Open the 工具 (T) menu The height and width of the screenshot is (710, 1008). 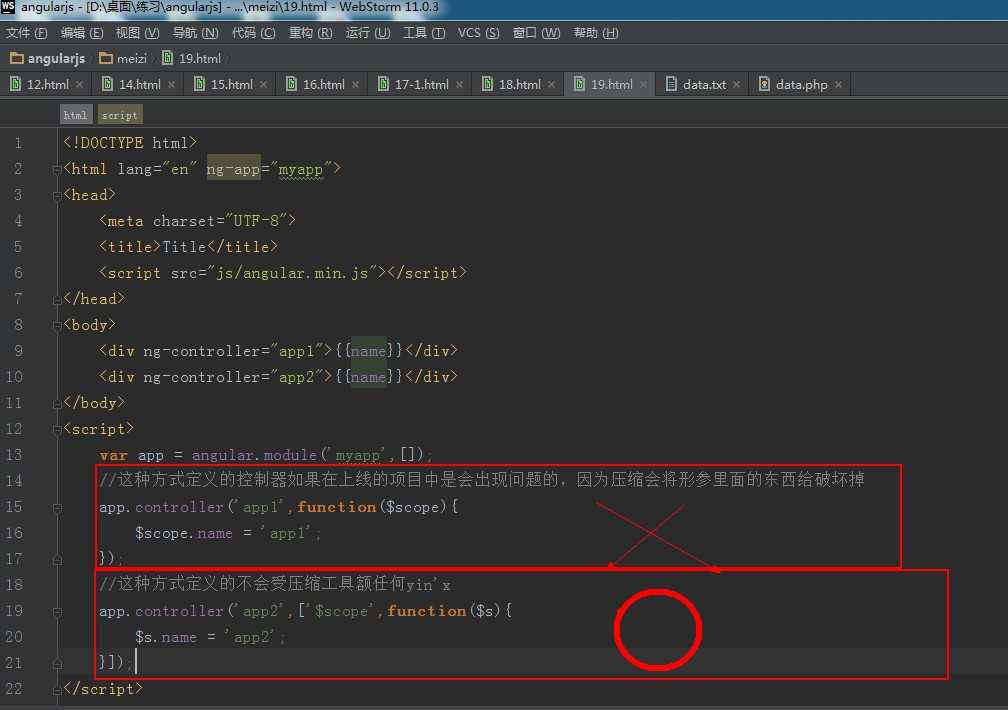pos(424,33)
